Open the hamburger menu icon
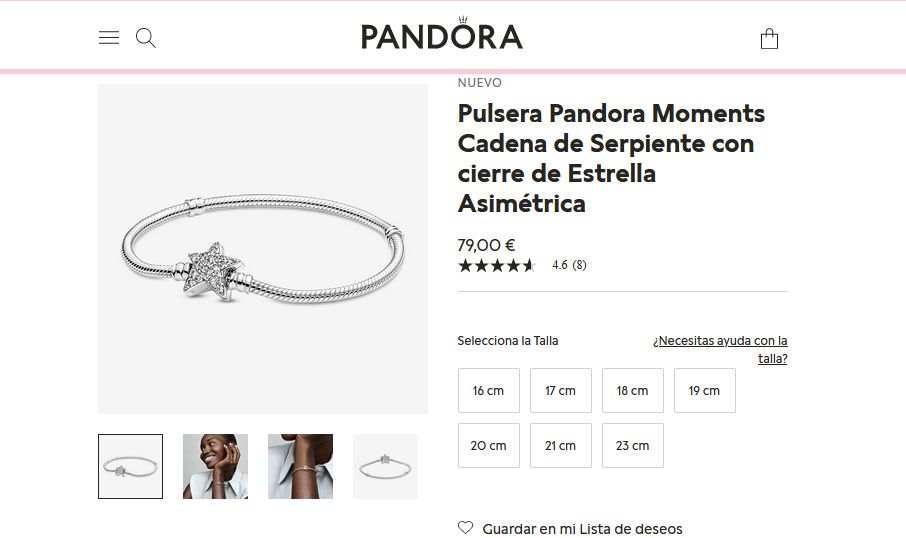 (109, 38)
